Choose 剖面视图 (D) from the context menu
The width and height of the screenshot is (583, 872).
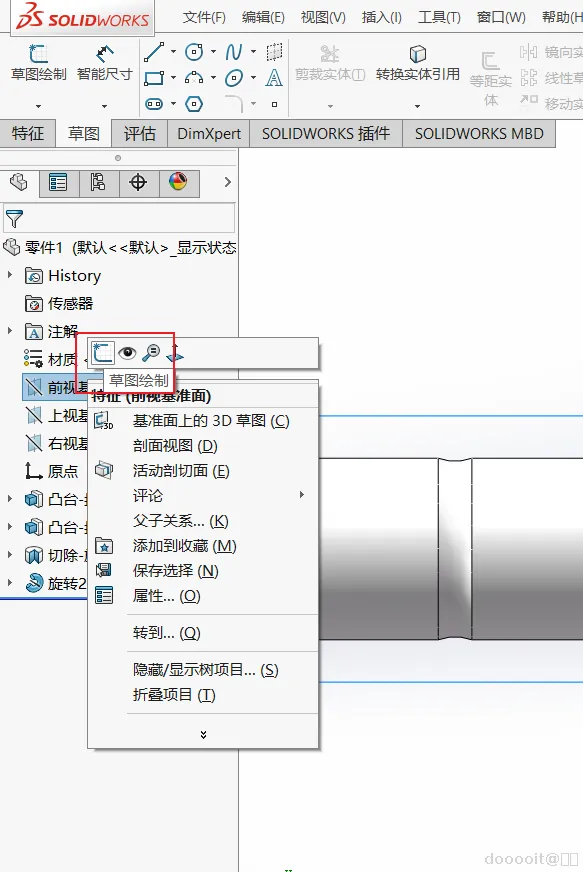(x=175, y=446)
